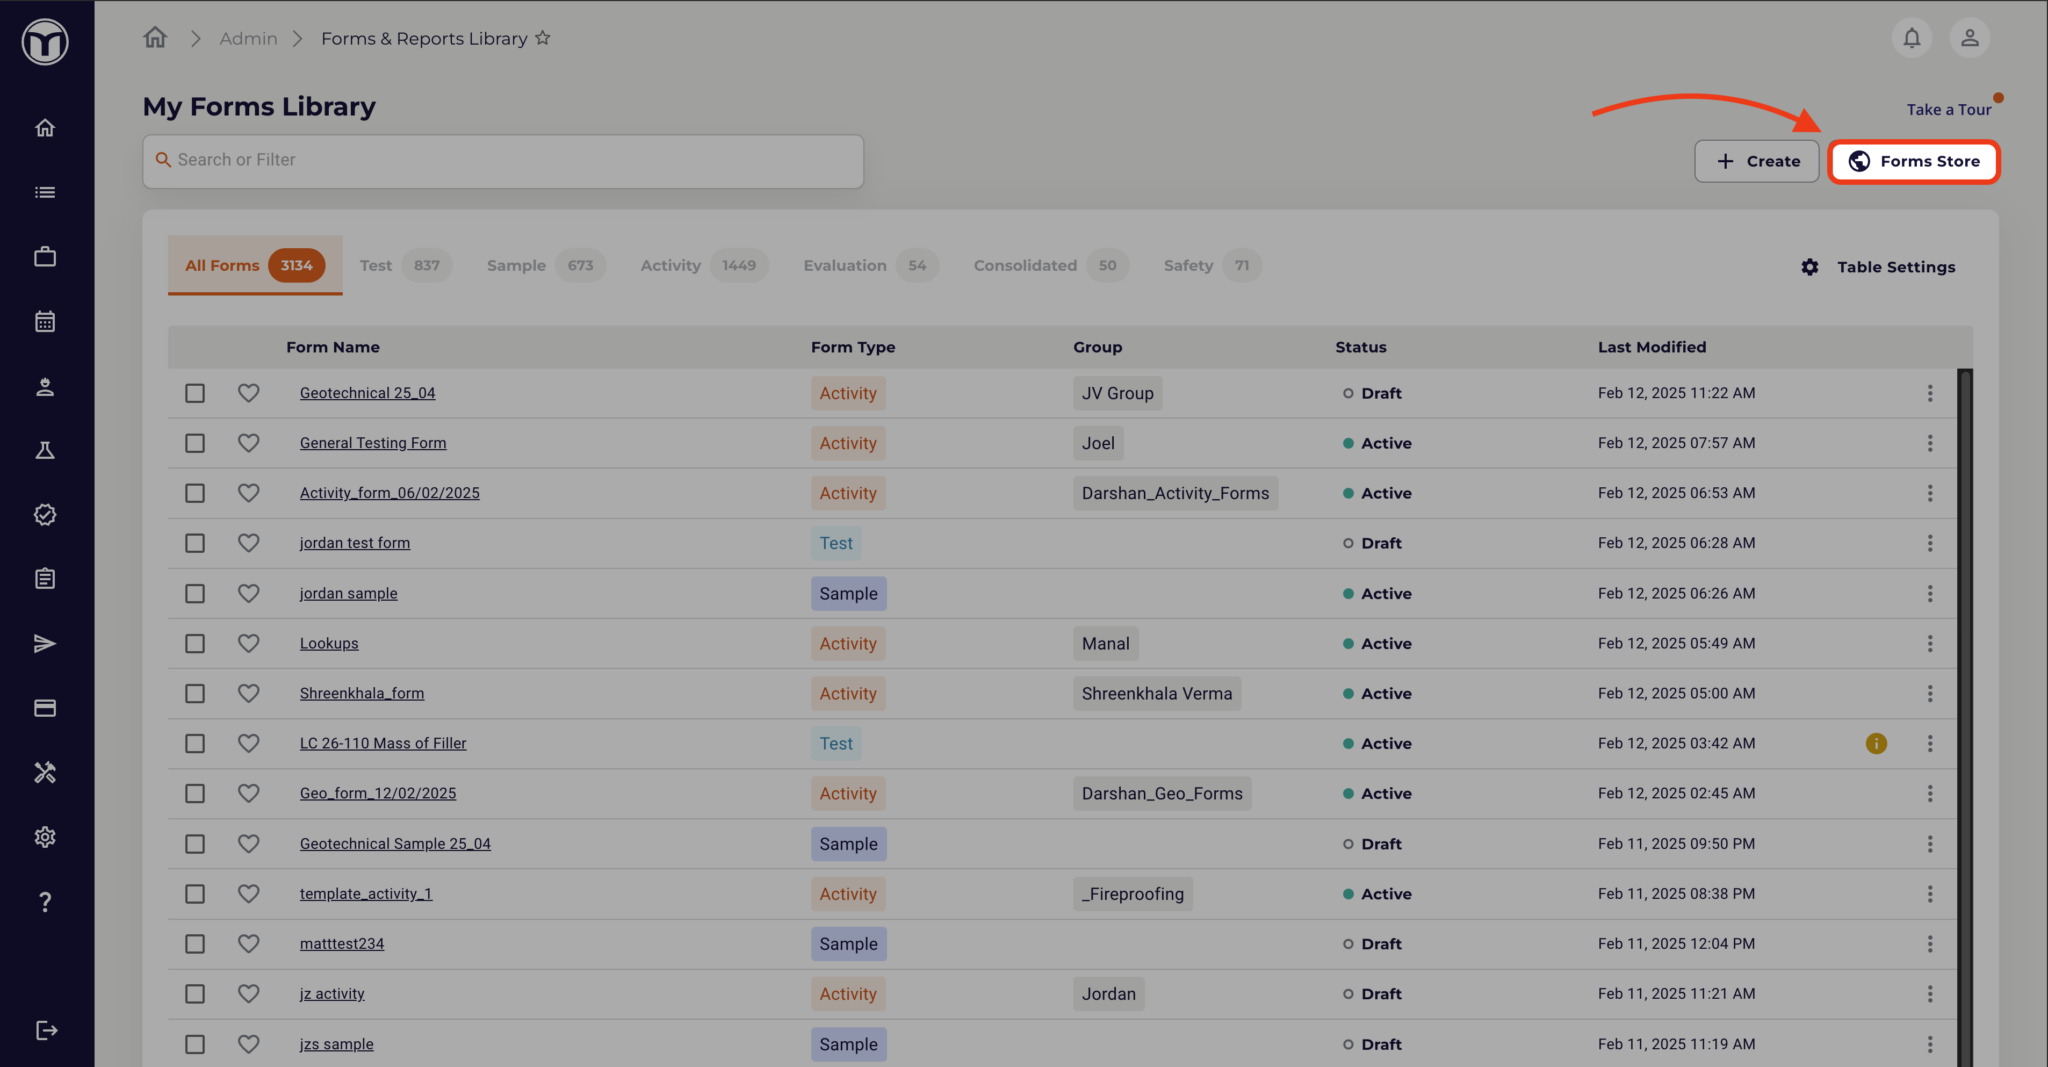The height and width of the screenshot is (1067, 2048).
Task: Favorite the Lookups form heart icon
Action: coord(249,643)
